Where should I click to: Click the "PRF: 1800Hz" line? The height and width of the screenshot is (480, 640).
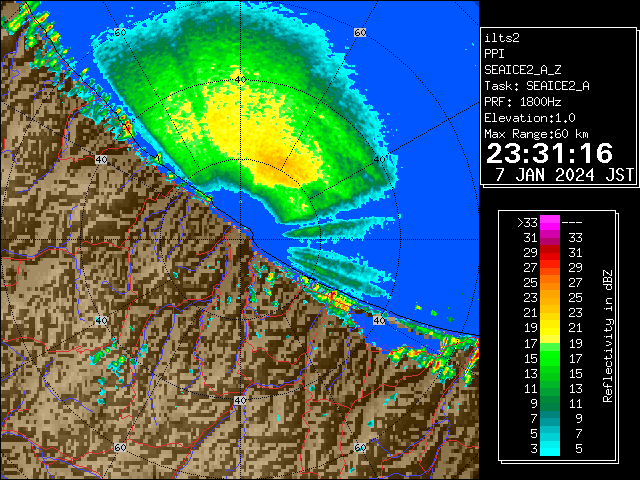pyautogui.click(x=523, y=102)
